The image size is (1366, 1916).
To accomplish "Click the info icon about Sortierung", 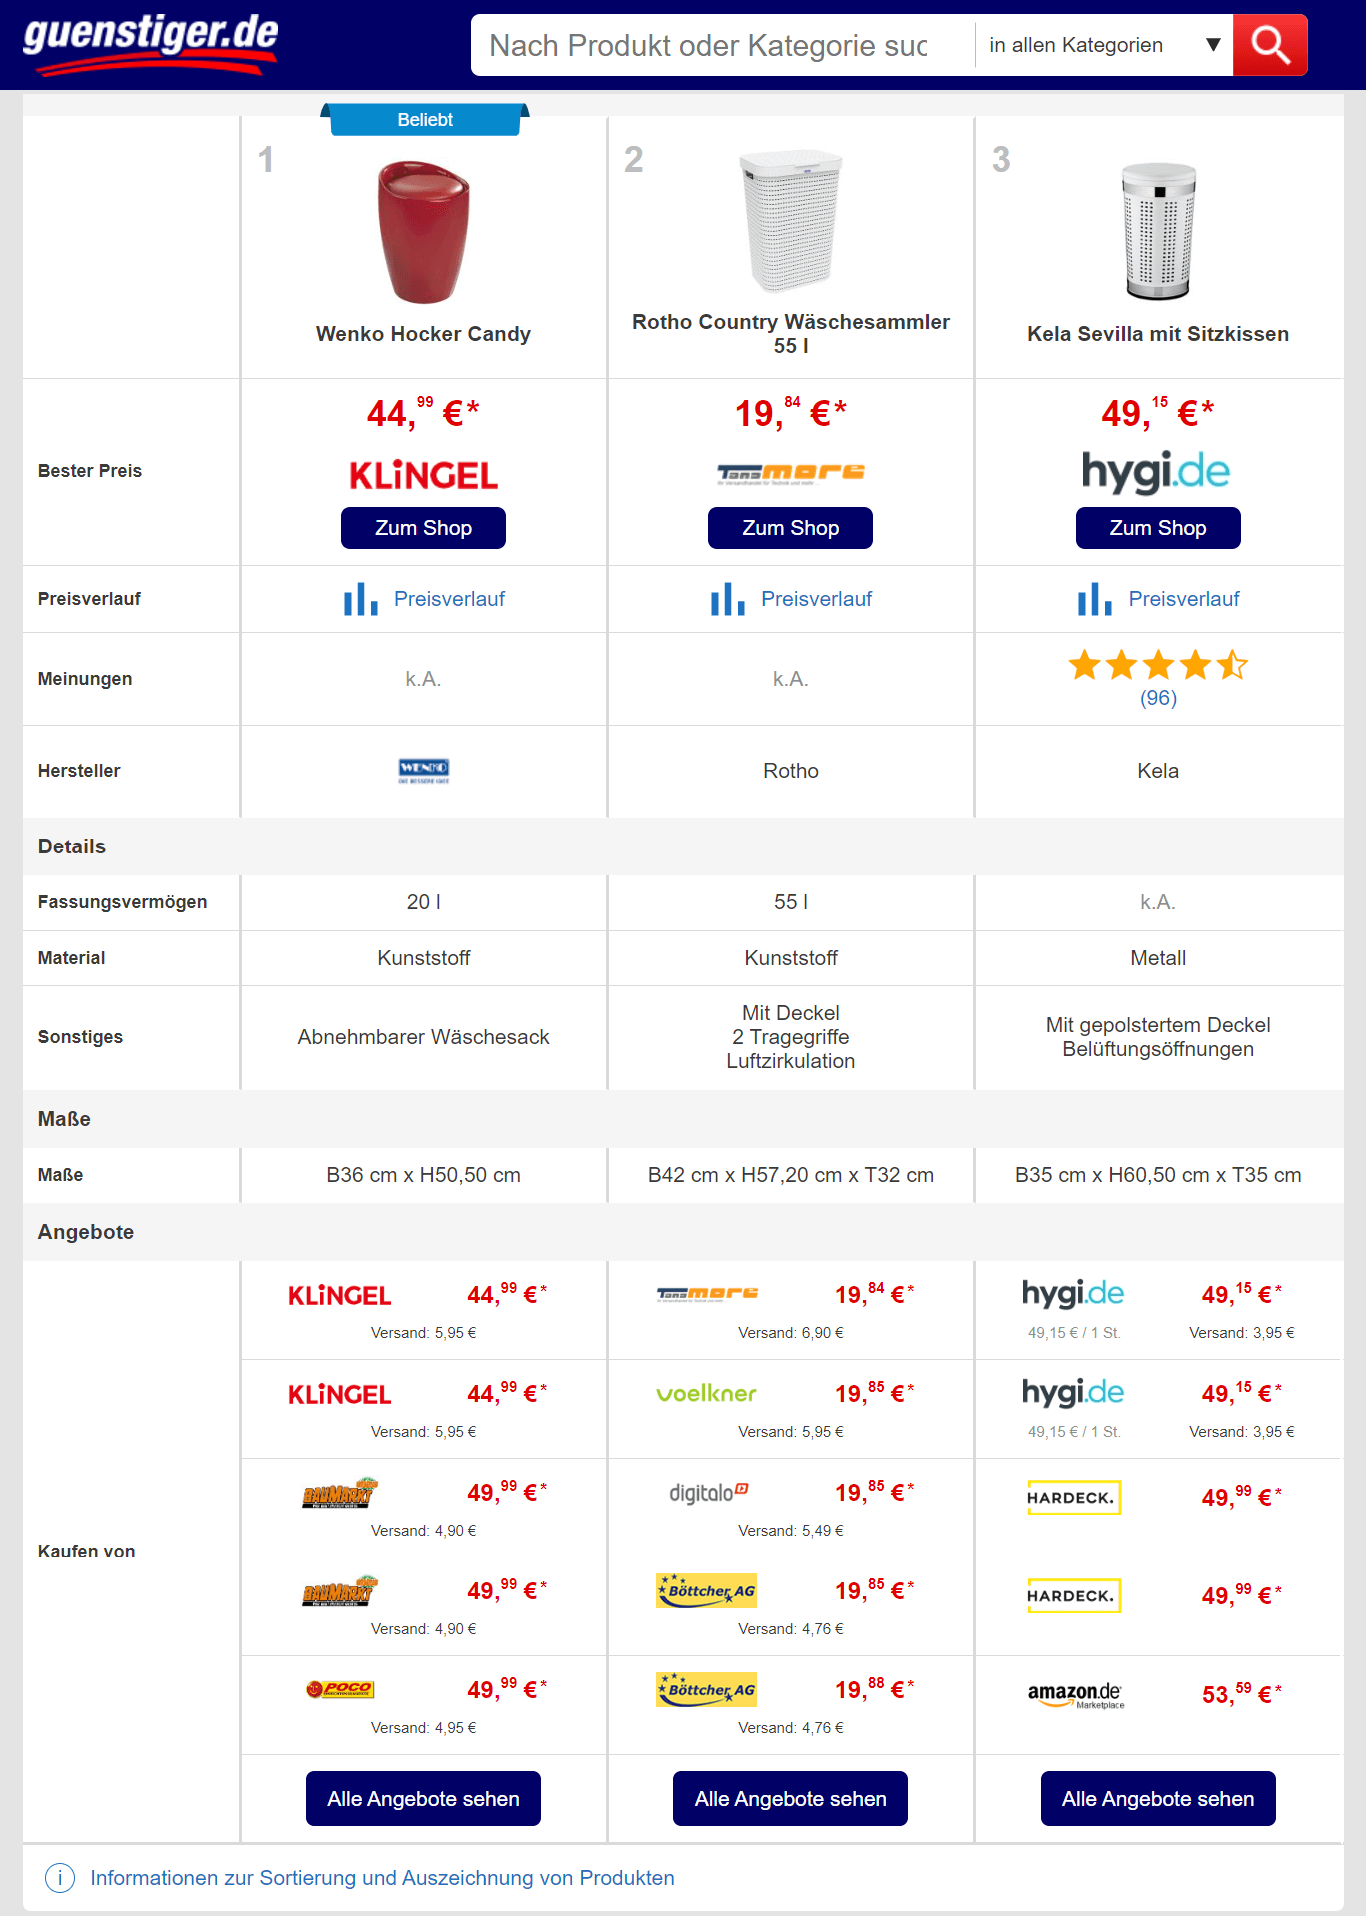I will [60, 1878].
